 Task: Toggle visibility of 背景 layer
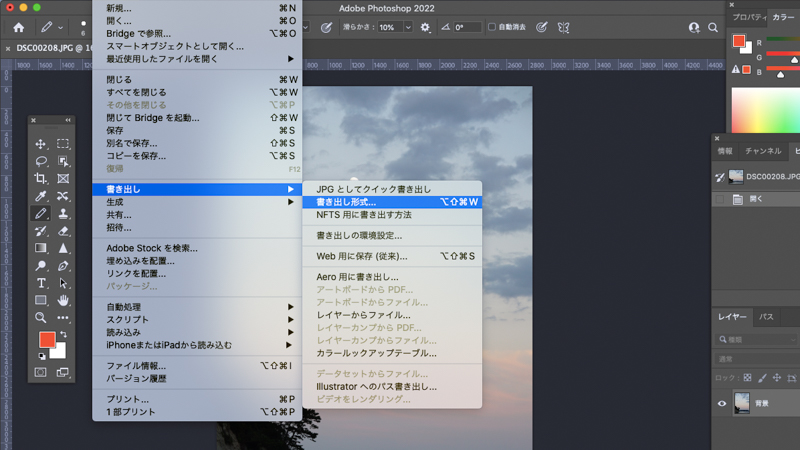(x=721, y=403)
